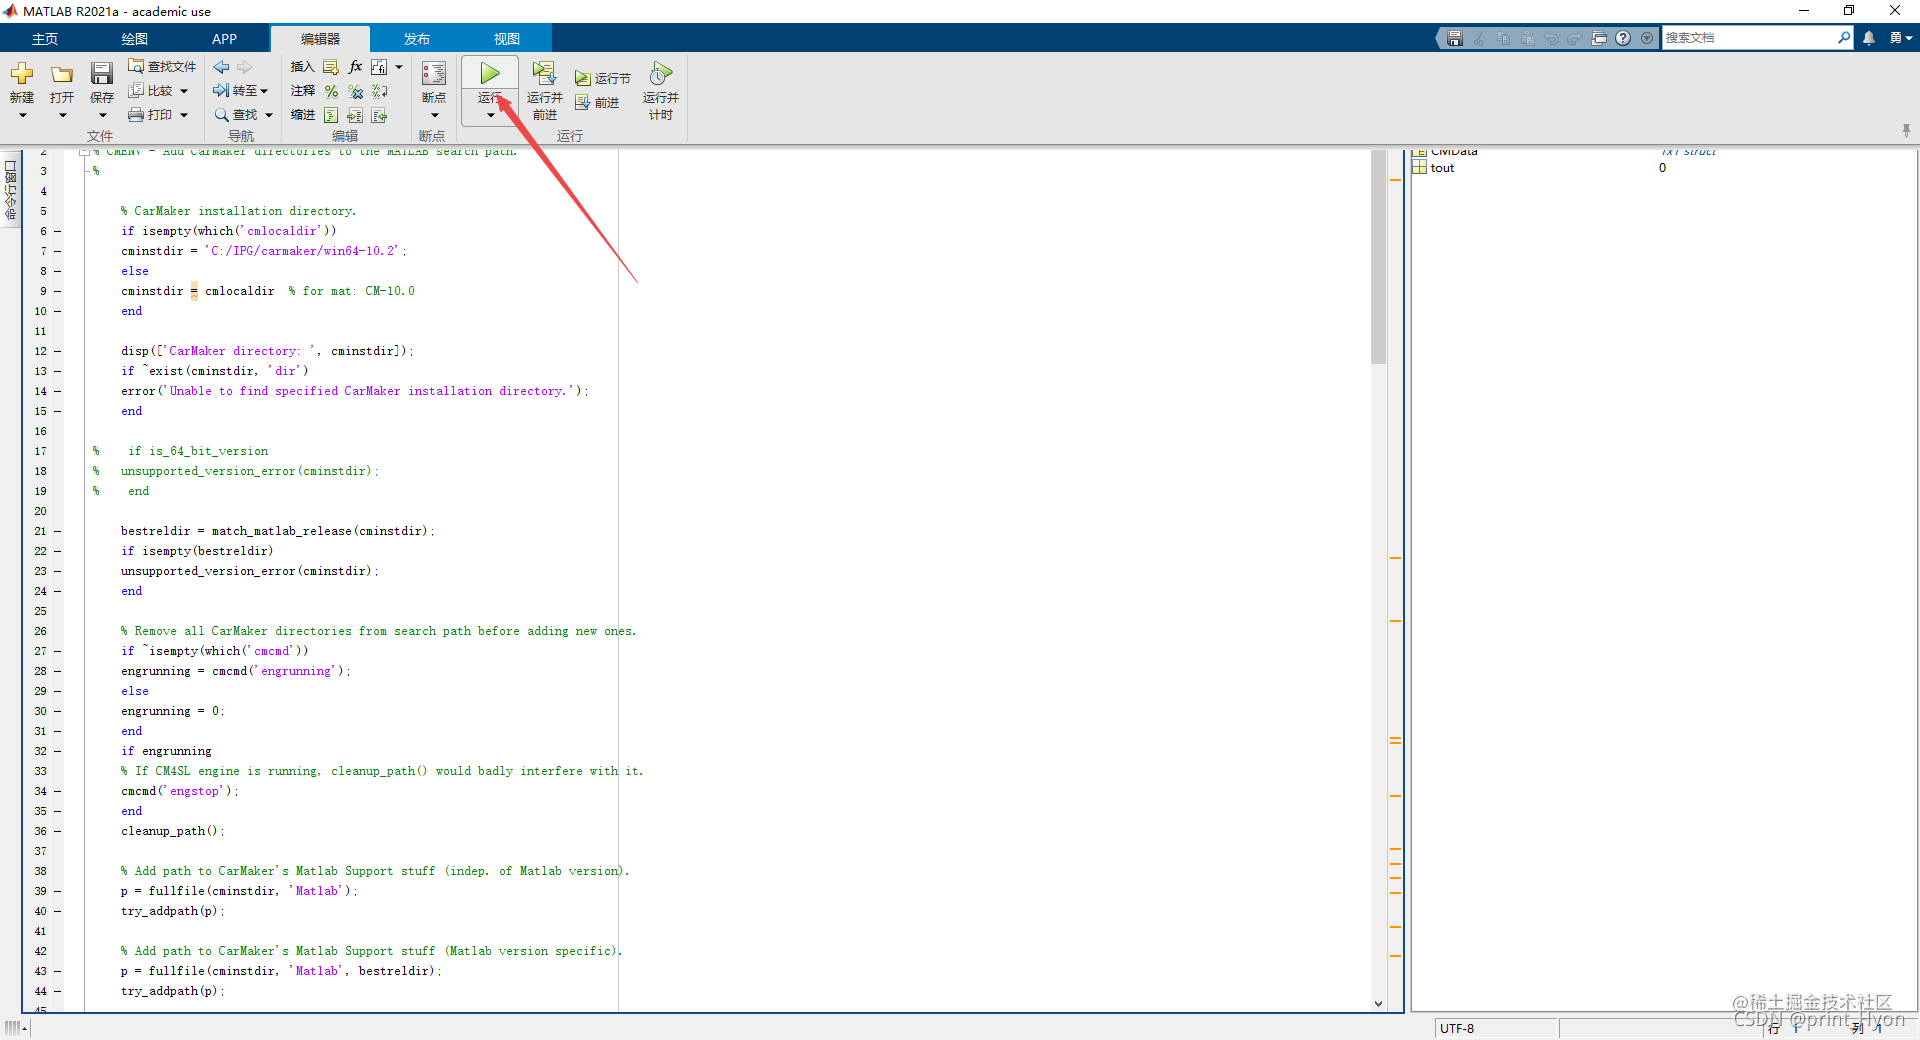This screenshot has height=1040, width=1920.
Task: Click the fx insert function icon
Action: click(355, 66)
